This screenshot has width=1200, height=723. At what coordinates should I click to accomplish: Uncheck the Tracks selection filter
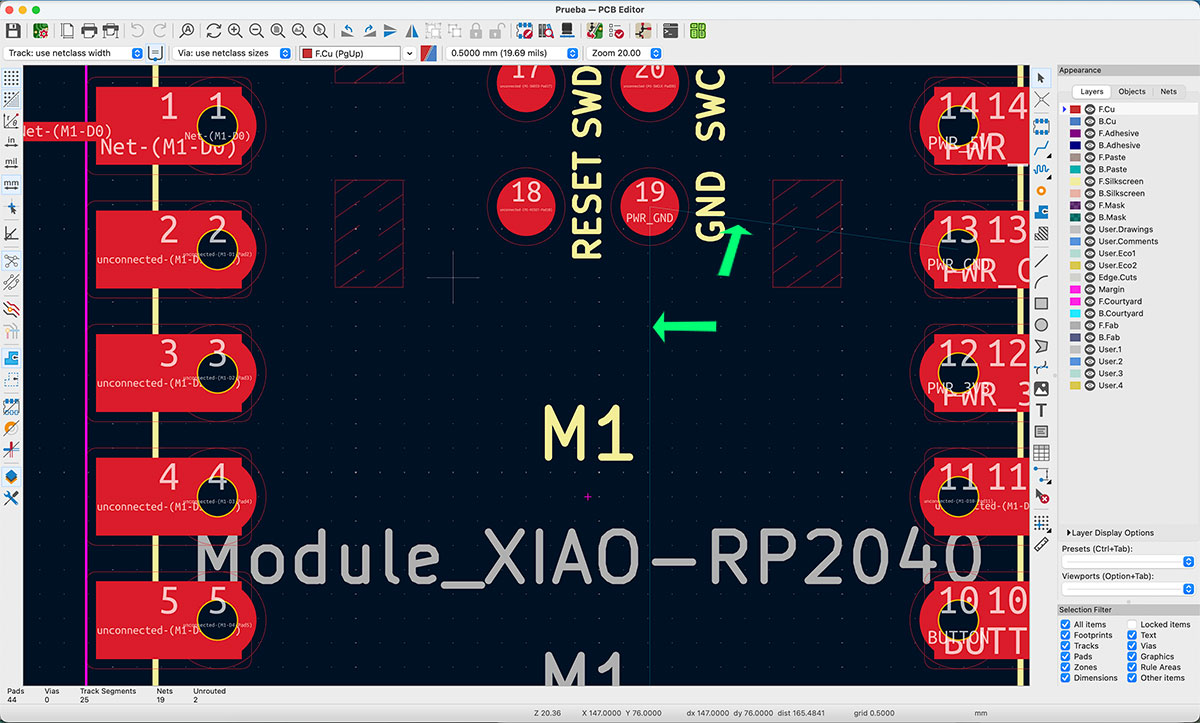click(1065, 646)
